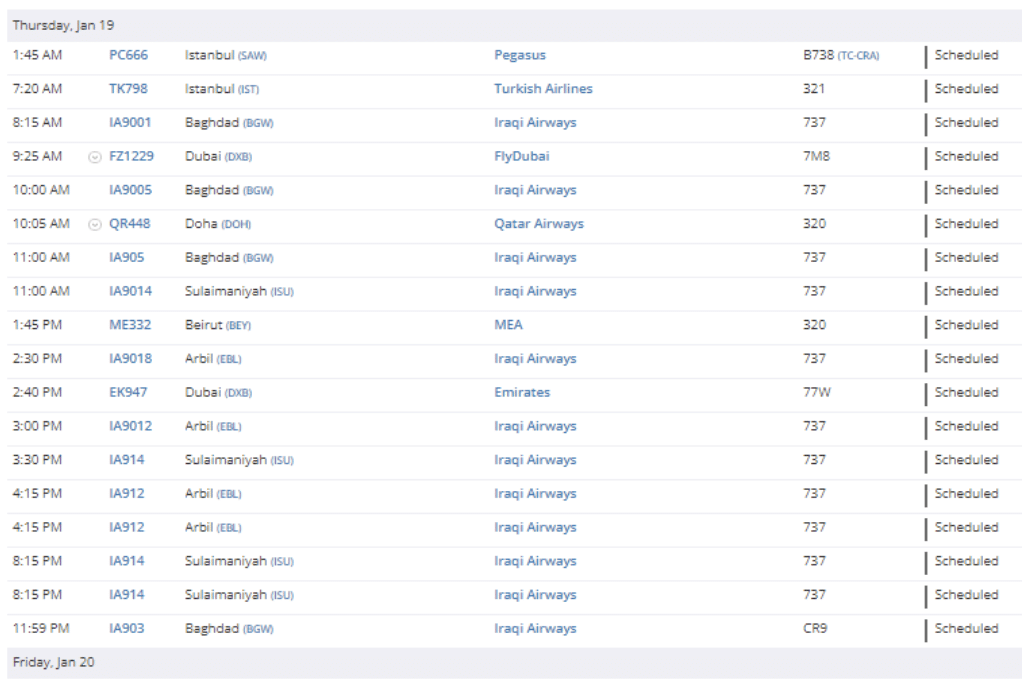Expand codeshare arrow beside flight FZ1229
This screenshot has height=684, width=1026.
coord(95,157)
